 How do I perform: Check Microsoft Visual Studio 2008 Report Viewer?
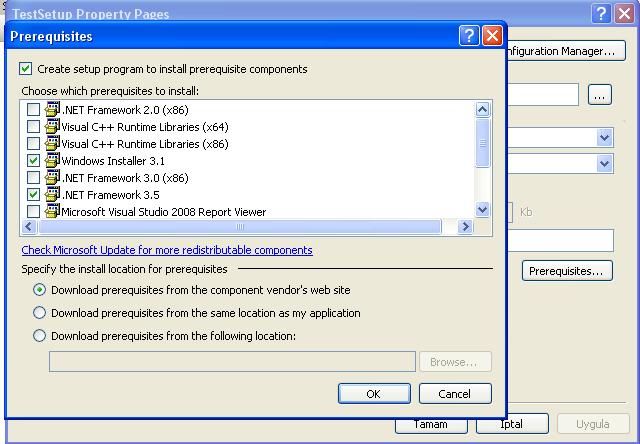(x=33, y=211)
